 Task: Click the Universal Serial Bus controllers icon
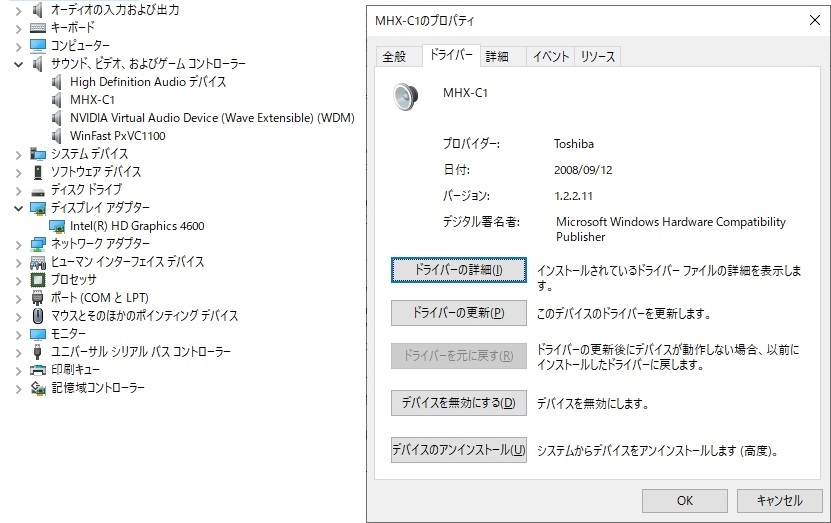pos(38,352)
